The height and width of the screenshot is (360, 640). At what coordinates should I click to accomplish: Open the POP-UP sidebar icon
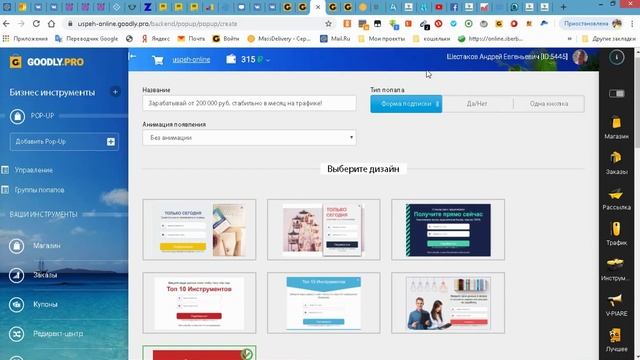pyautogui.click(x=17, y=116)
